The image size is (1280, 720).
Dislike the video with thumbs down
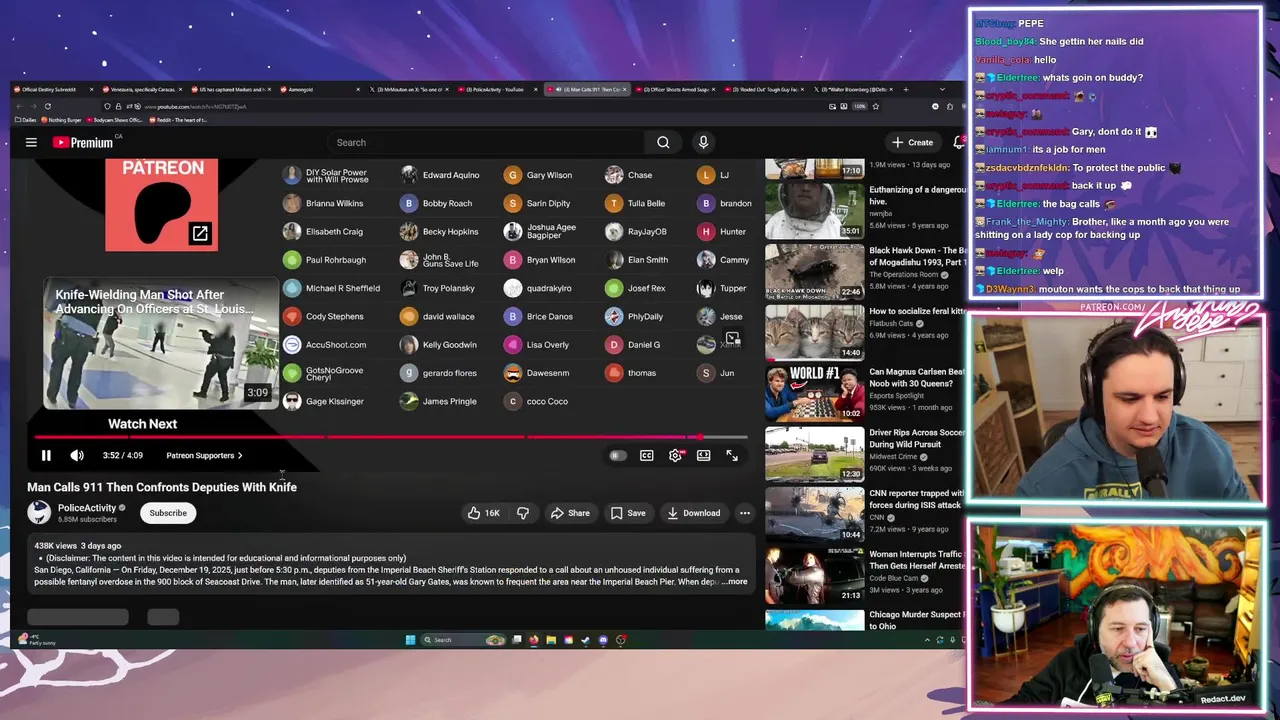(523, 513)
